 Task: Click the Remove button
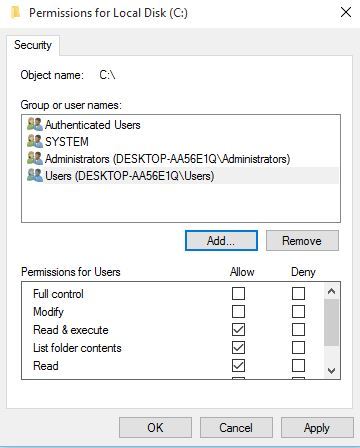(302, 240)
